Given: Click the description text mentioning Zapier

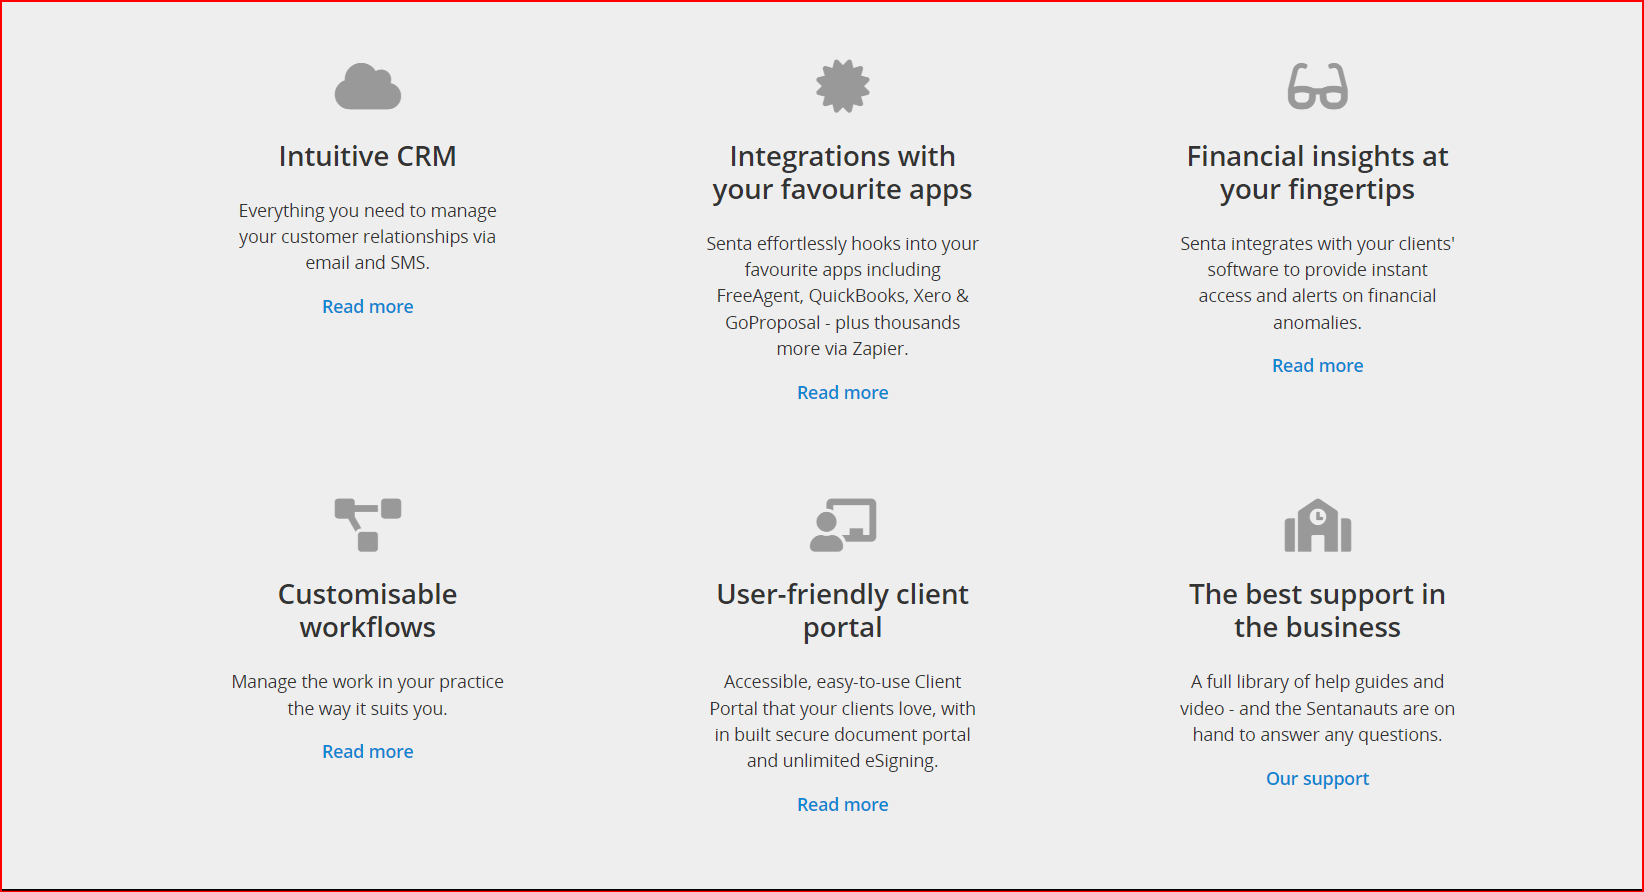Looking at the screenshot, I should (x=843, y=296).
